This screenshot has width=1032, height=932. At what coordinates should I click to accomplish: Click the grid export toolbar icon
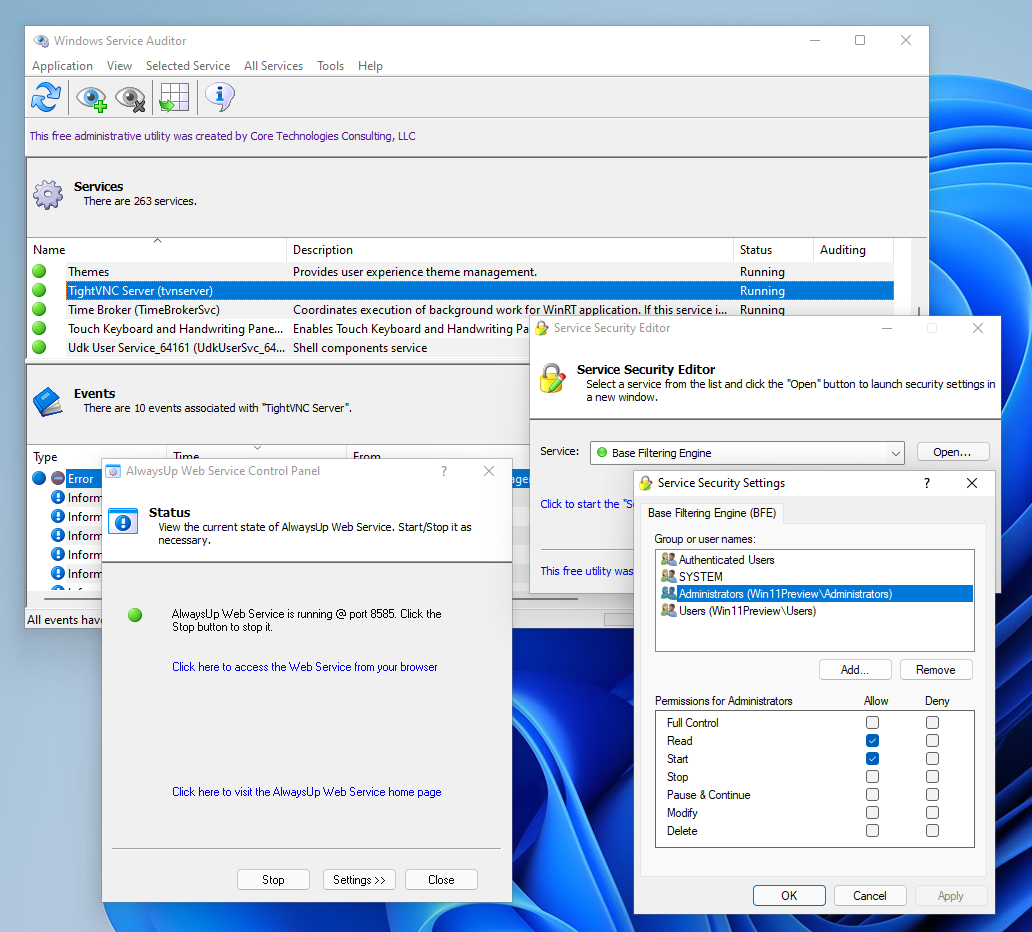174,97
